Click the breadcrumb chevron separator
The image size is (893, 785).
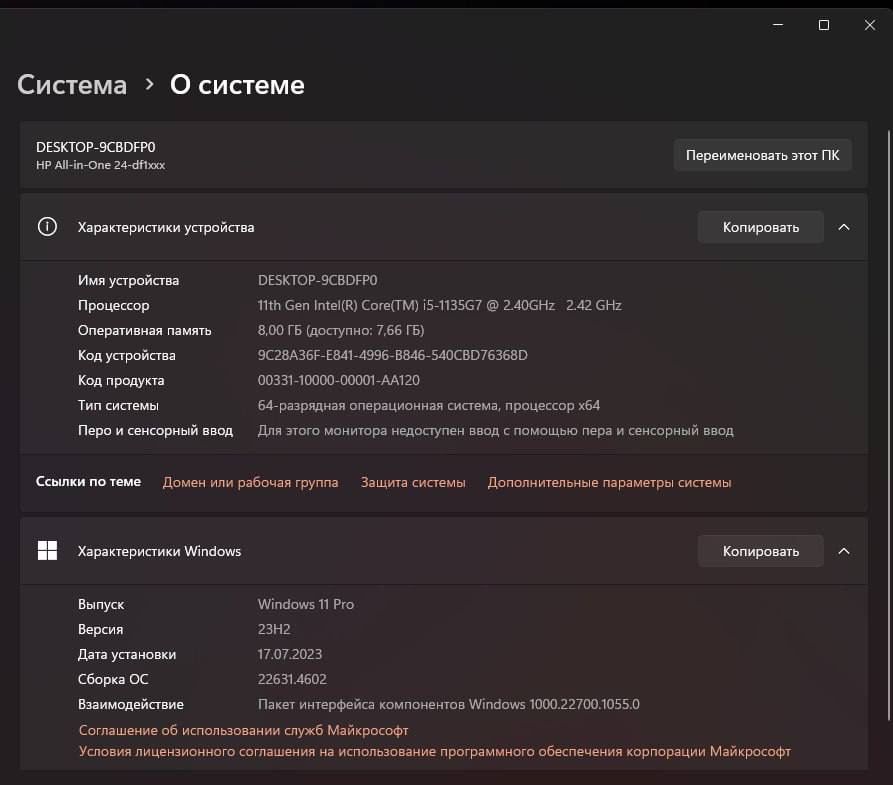tap(149, 85)
